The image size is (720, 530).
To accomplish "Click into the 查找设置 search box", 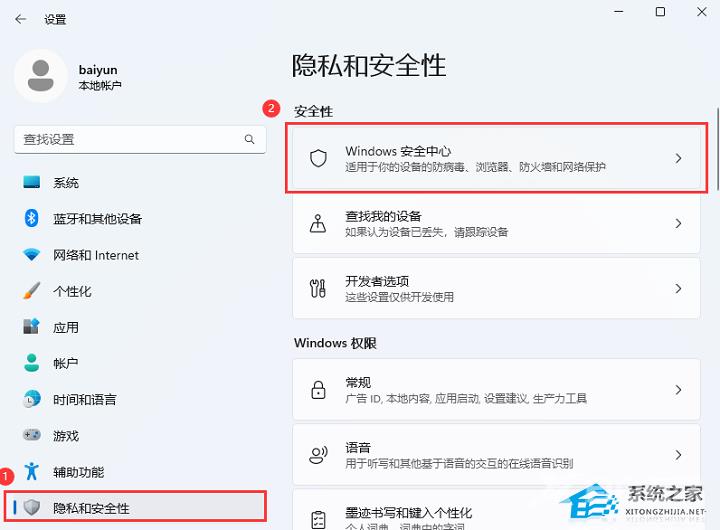I will click(140, 139).
